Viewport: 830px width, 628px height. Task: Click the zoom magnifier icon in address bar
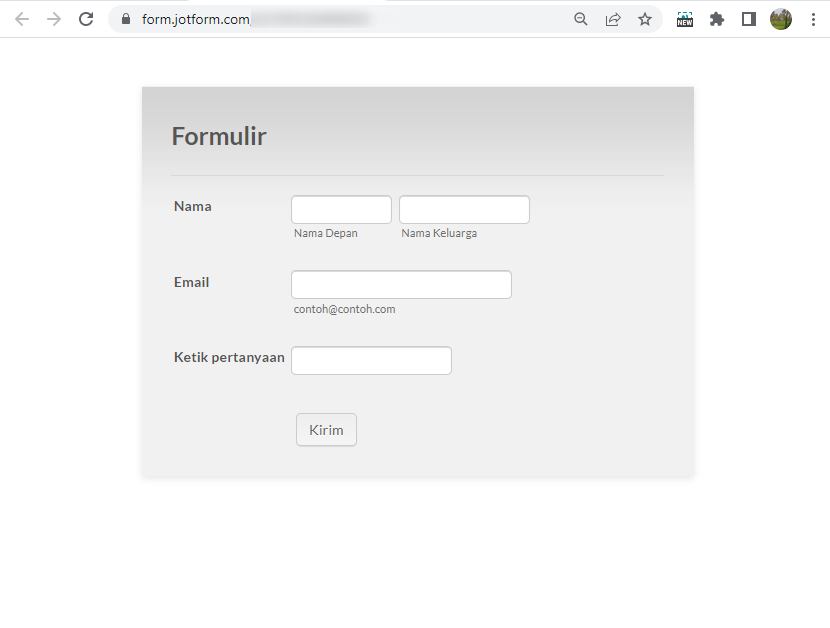pyautogui.click(x=581, y=20)
